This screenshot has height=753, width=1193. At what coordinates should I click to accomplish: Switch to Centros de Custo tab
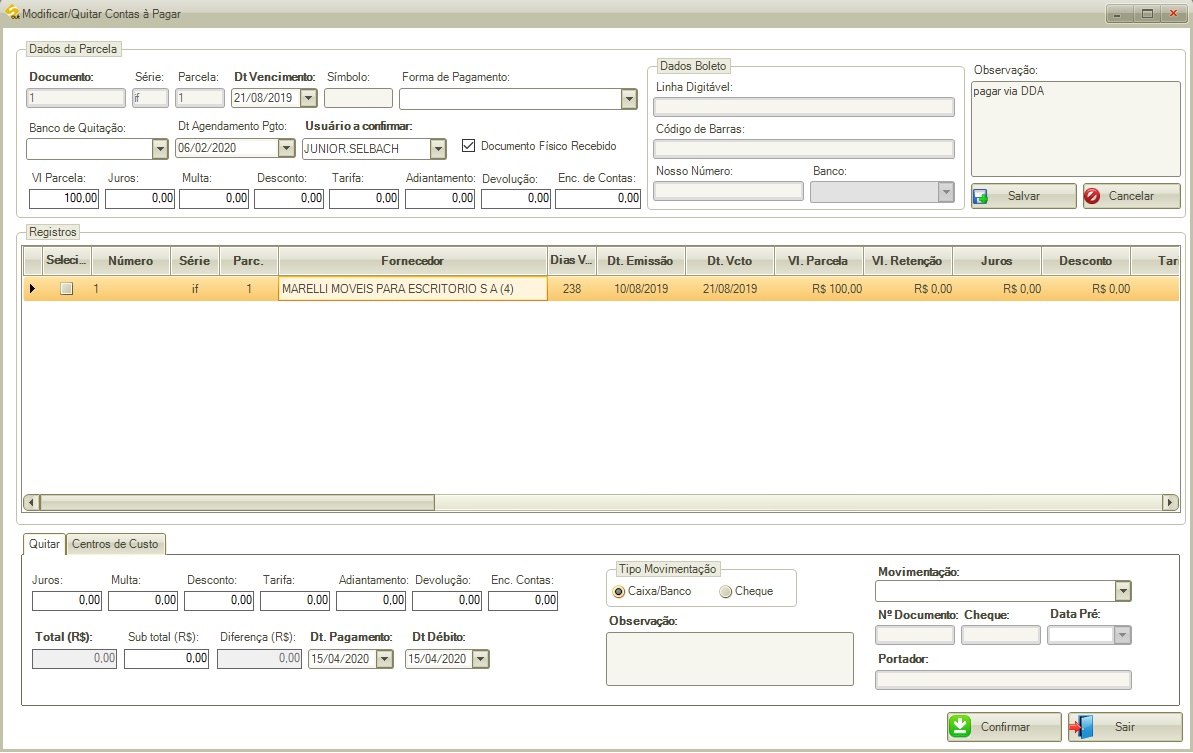115,544
